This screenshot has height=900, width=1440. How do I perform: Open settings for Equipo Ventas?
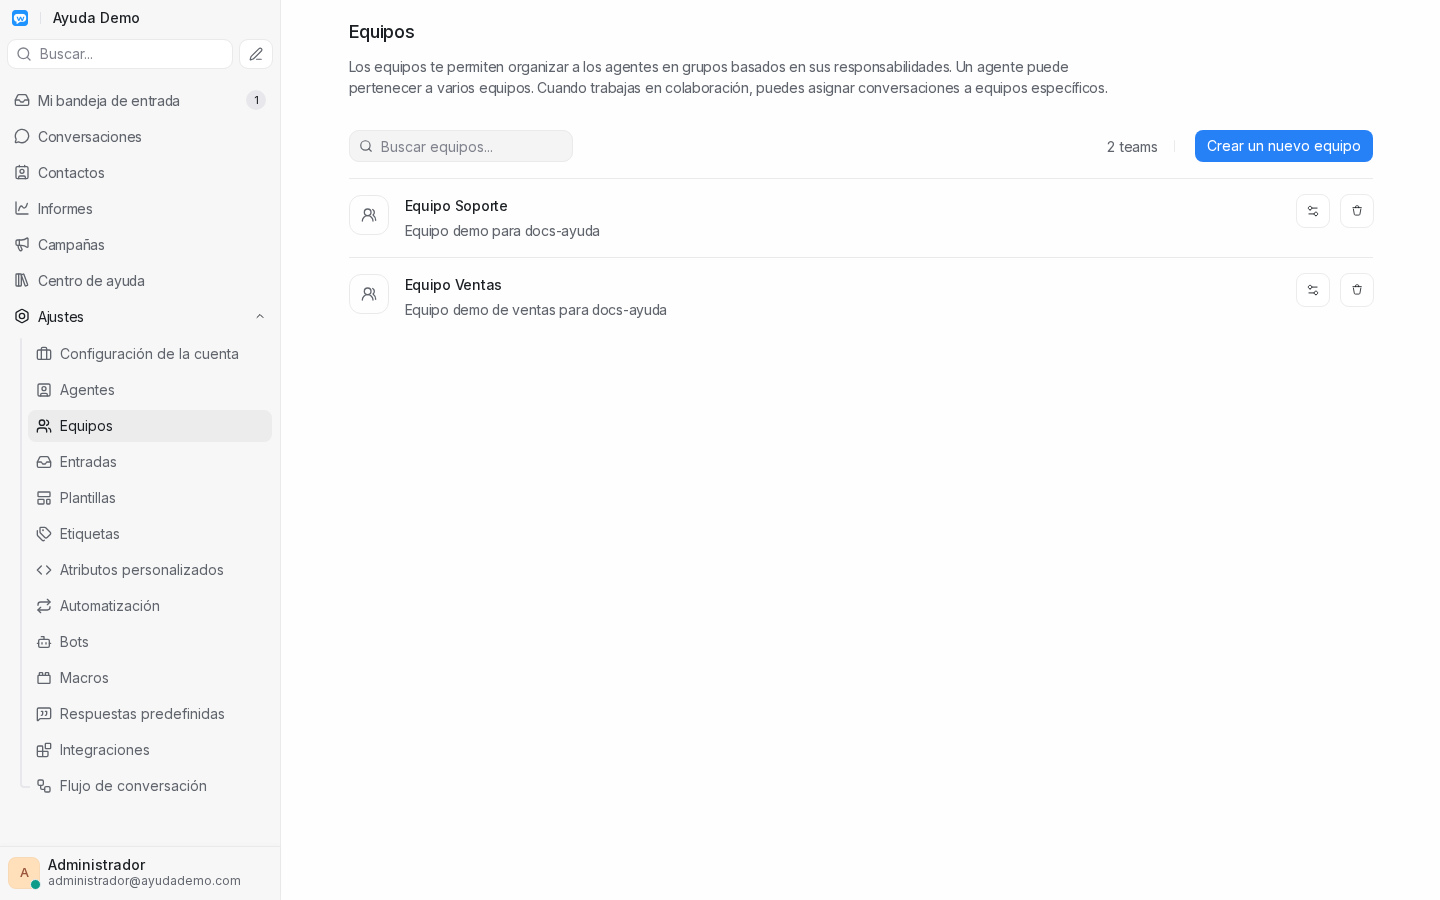pos(1313,290)
